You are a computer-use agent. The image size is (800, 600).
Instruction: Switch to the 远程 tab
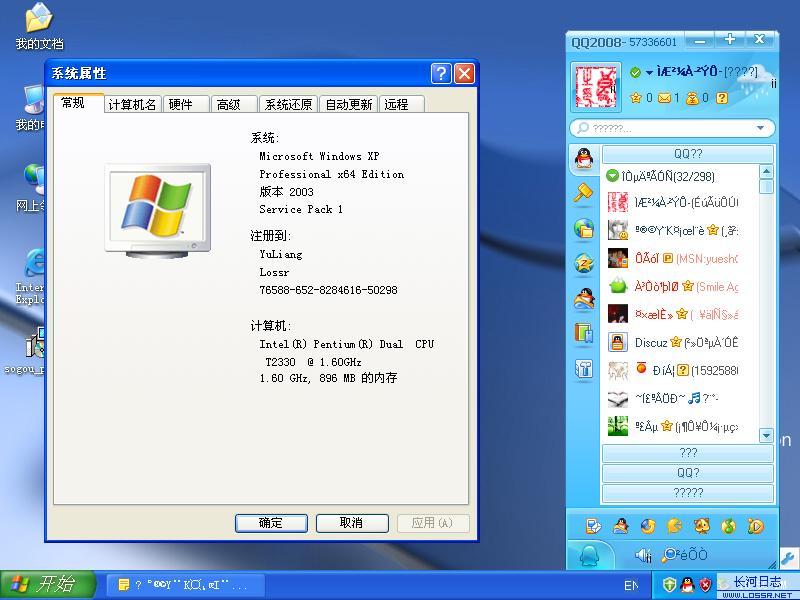click(x=402, y=104)
